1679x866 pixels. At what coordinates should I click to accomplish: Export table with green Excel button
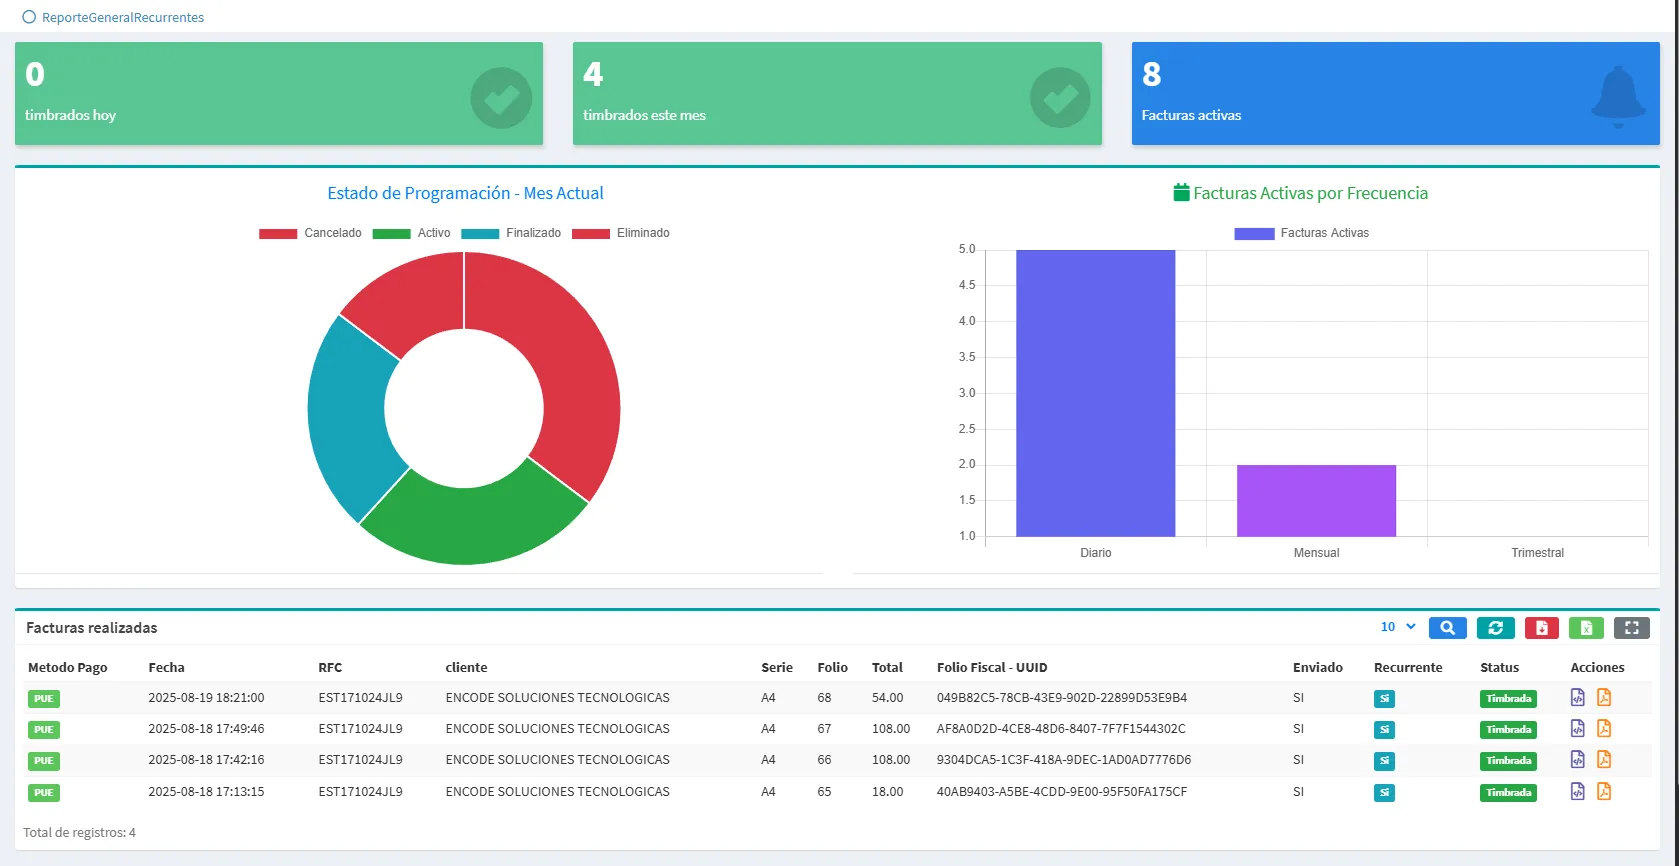click(1586, 628)
